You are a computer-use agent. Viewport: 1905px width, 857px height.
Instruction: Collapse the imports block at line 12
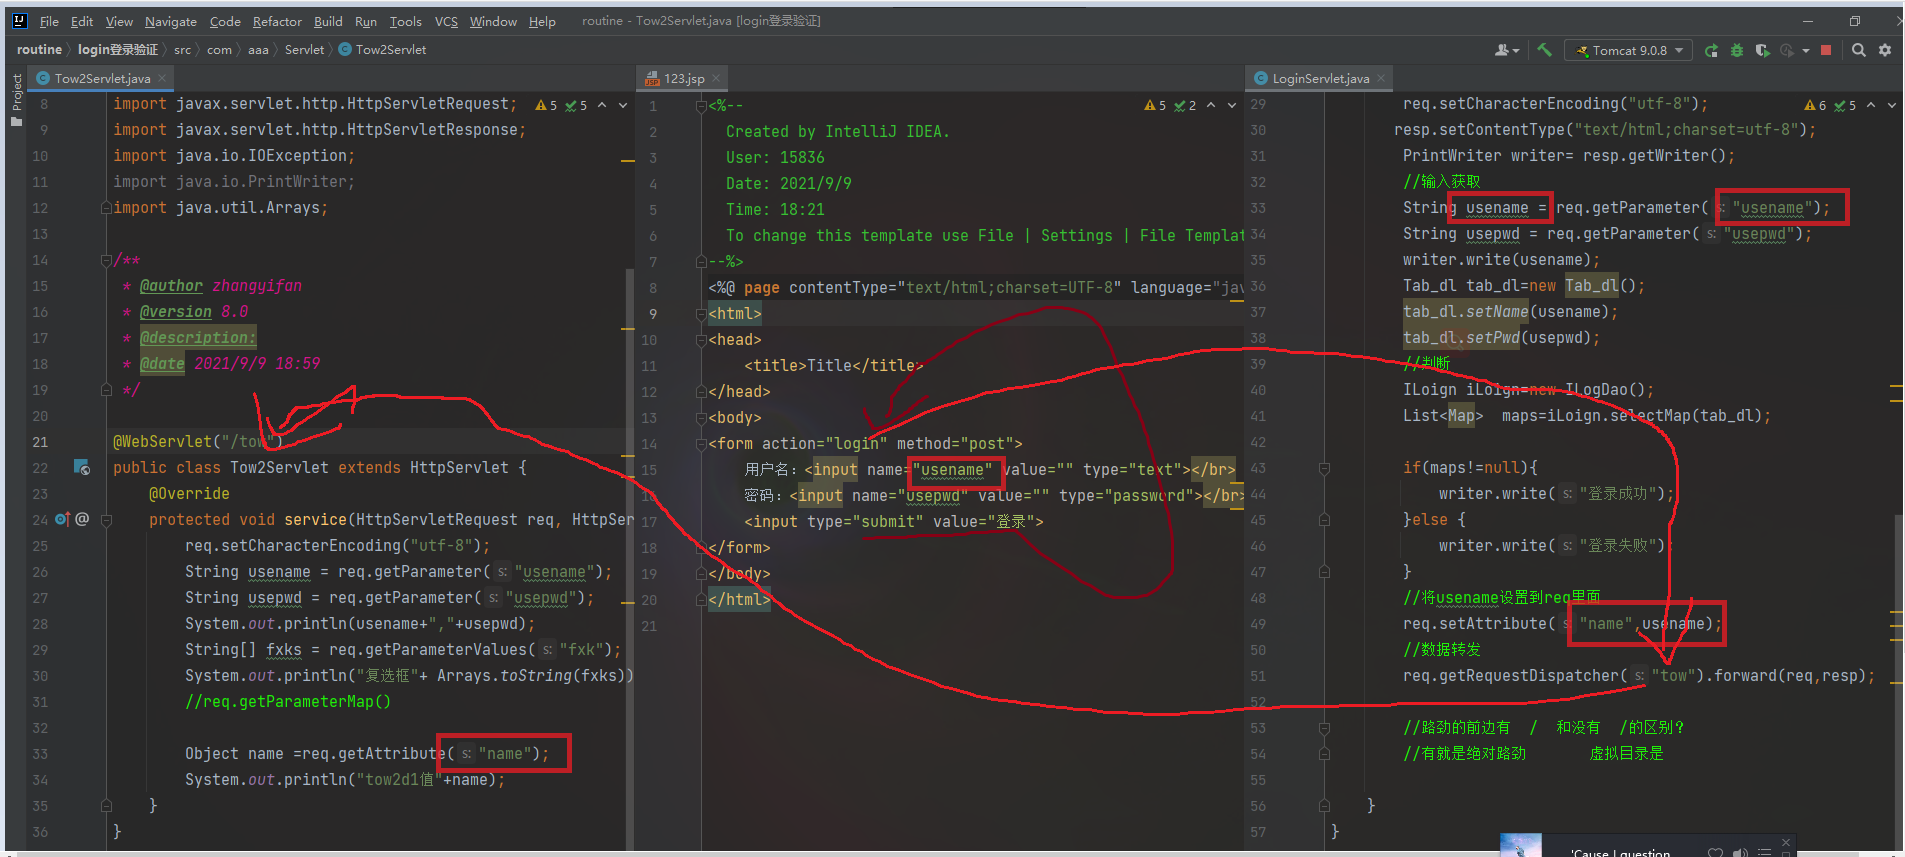pos(106,207)
